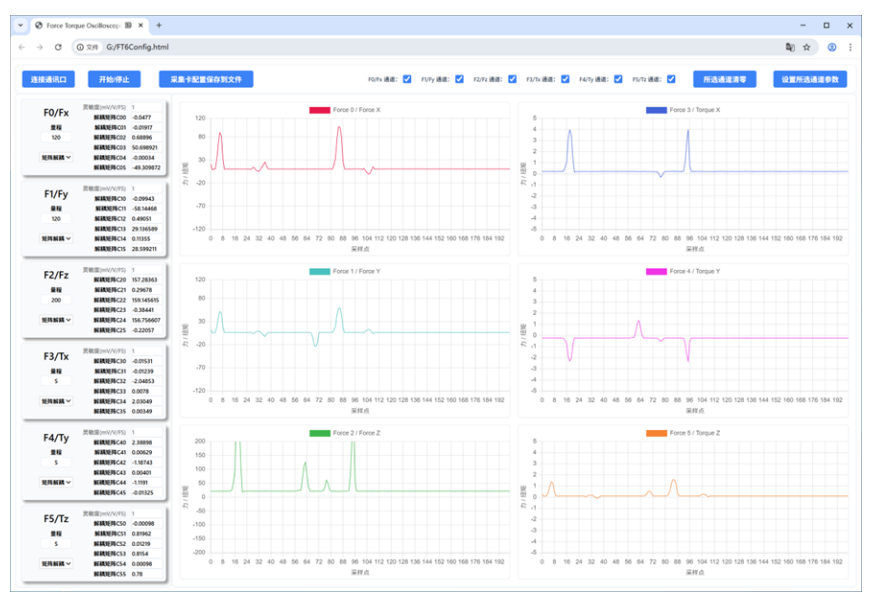This screenshot has width=873, height=603.
Task: Toggle the F5/Tz 通道 checkbox
Action: [x=671, y=79]
